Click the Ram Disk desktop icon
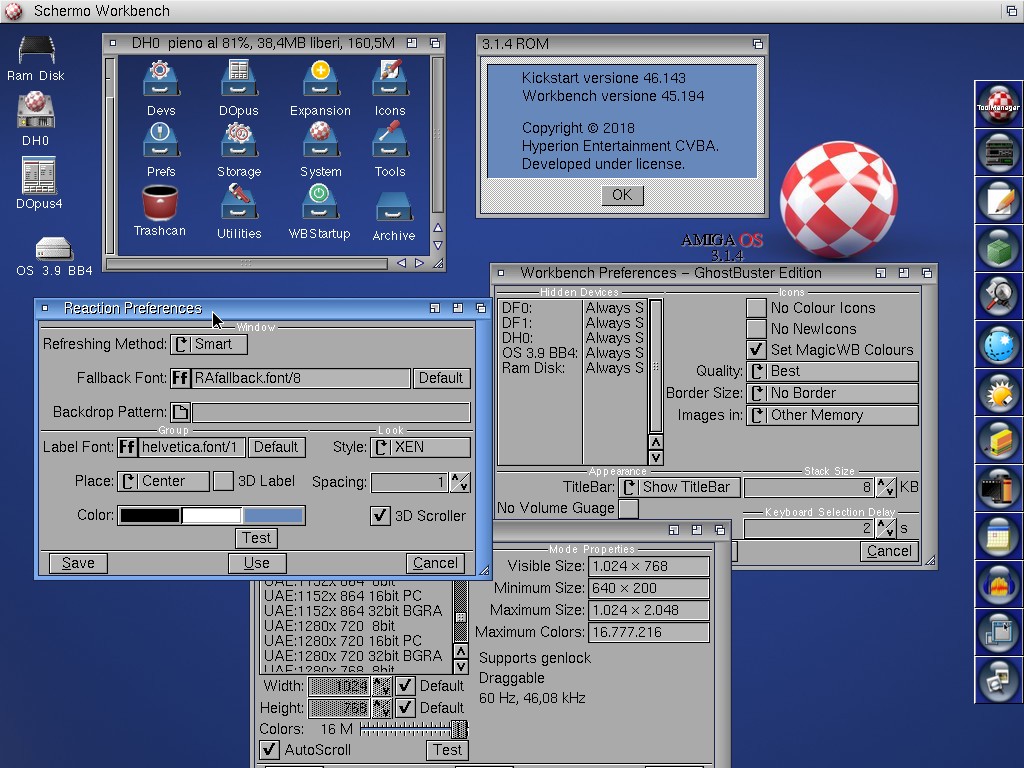Image resolution: width=1024 pixels, height=768 pixels. pyautogui.click(x=36, y=52)
